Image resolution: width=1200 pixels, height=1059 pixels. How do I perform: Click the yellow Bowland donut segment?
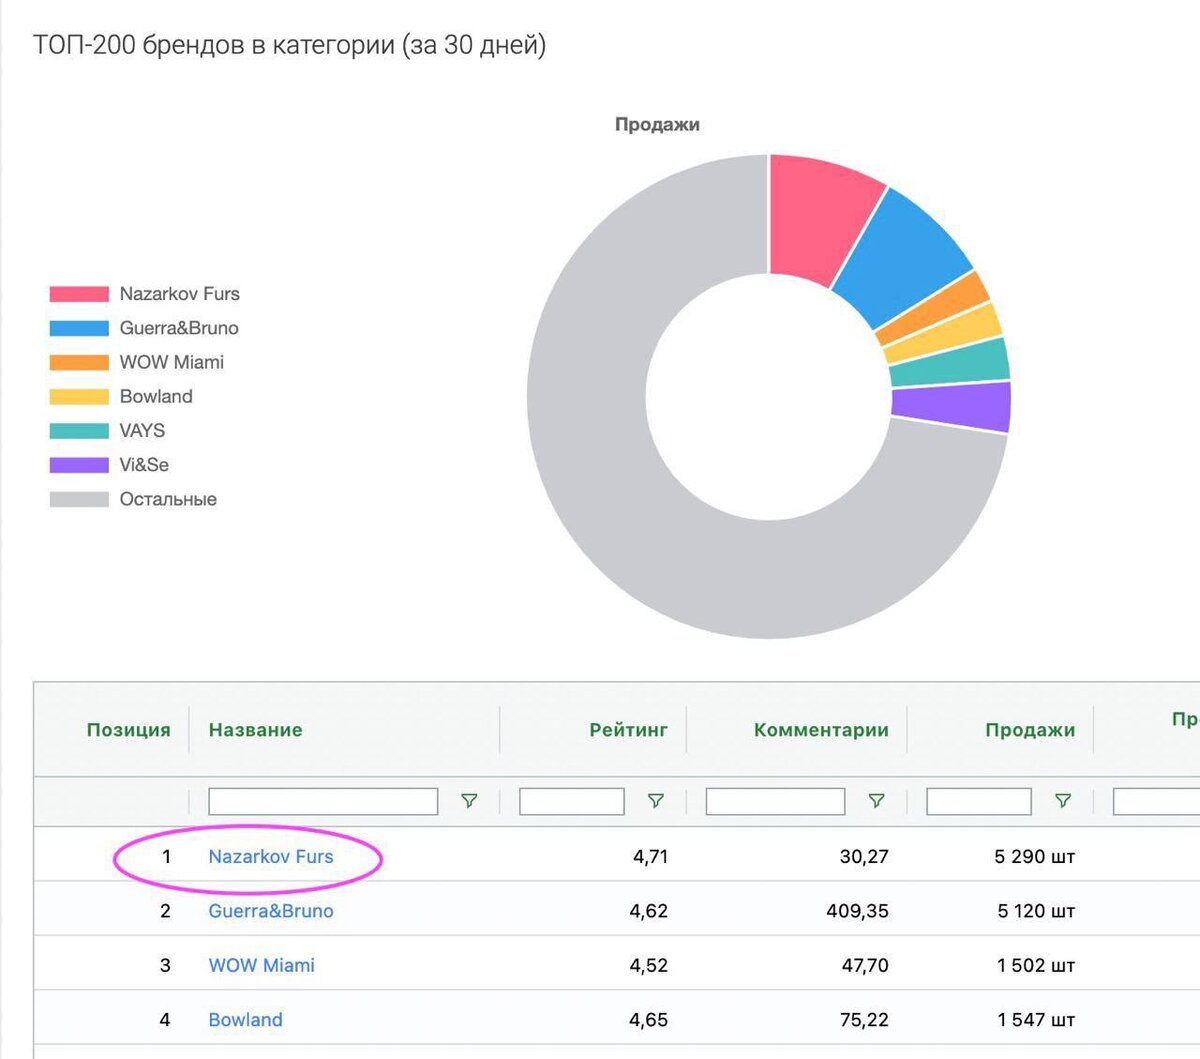point(943,335)
